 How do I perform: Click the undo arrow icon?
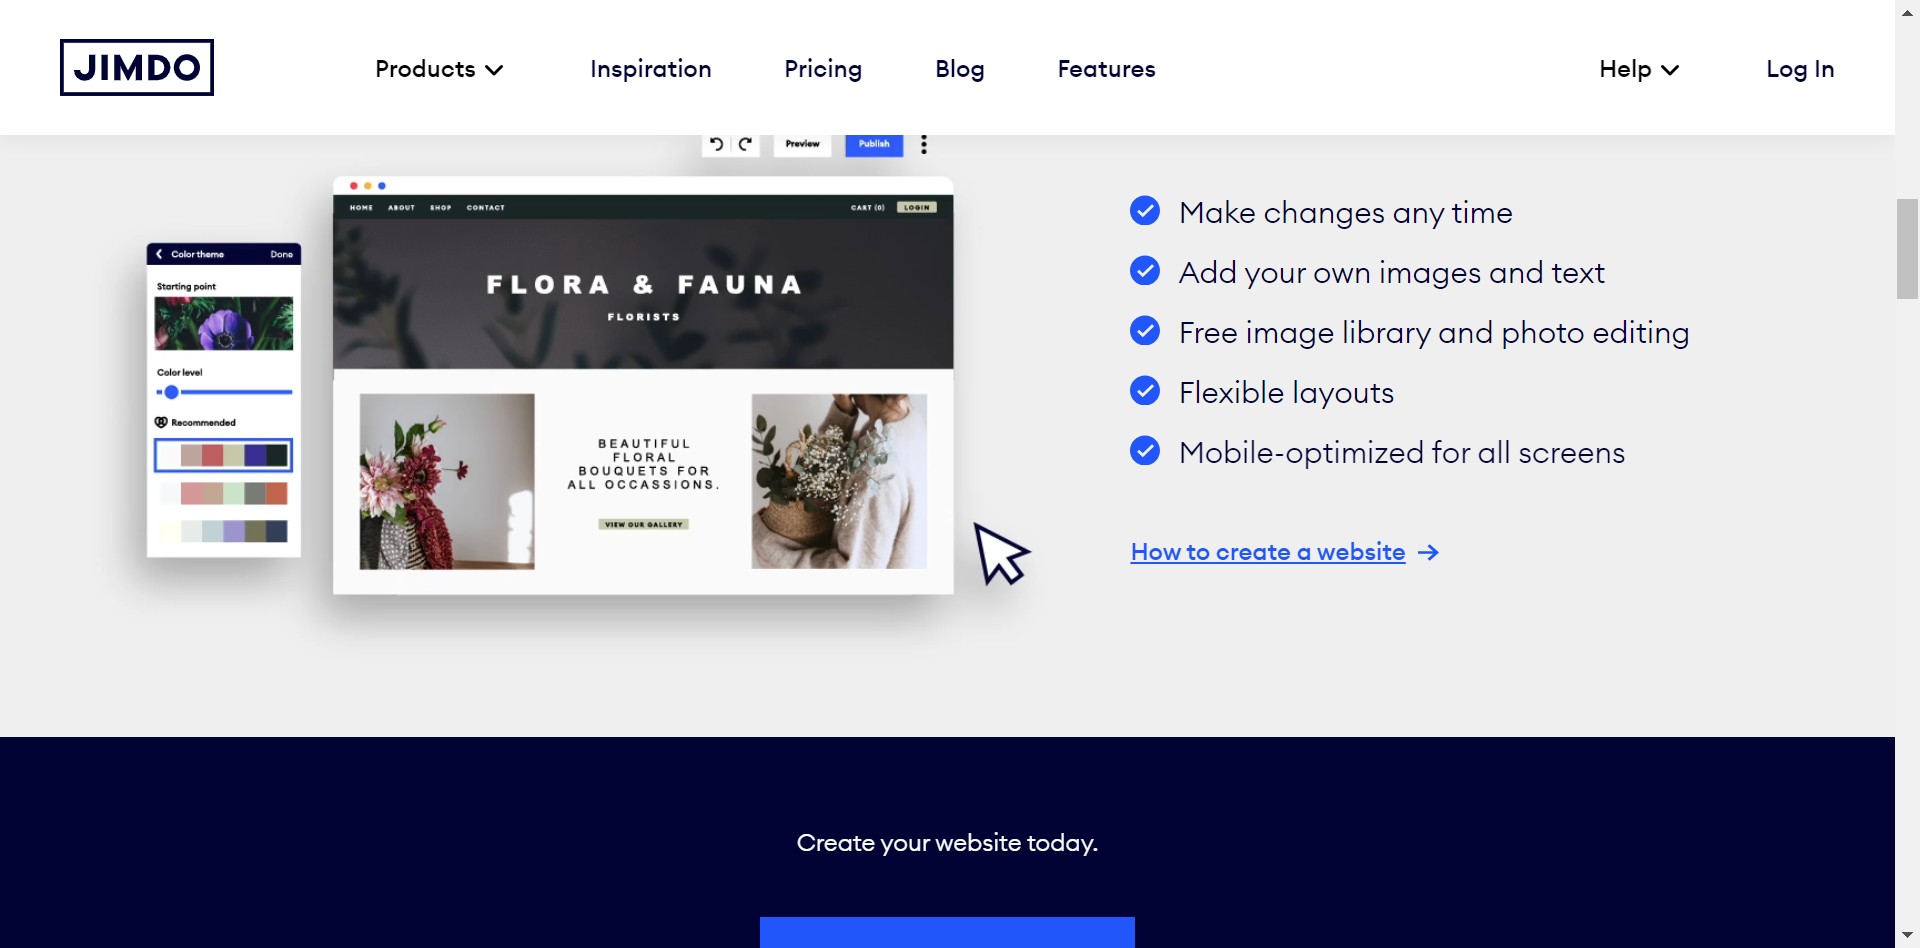point(716,144)
